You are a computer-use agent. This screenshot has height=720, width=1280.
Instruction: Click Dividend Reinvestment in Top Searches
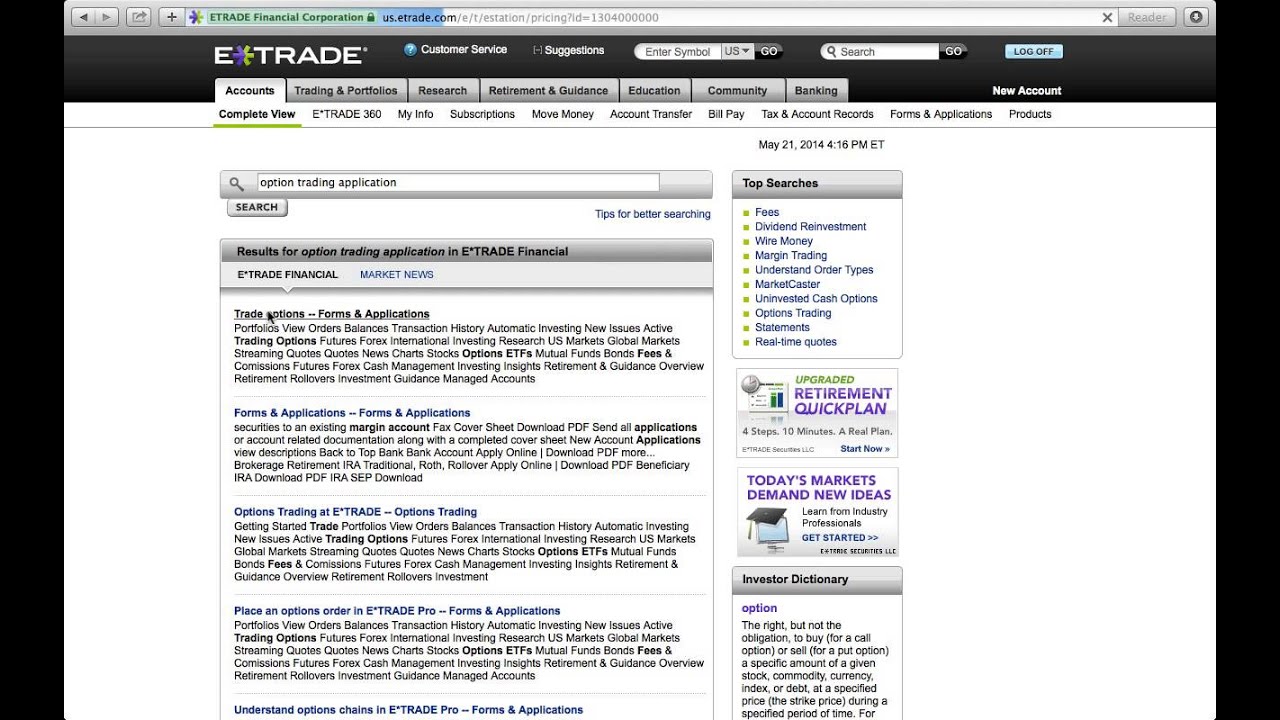pos(811,227)
